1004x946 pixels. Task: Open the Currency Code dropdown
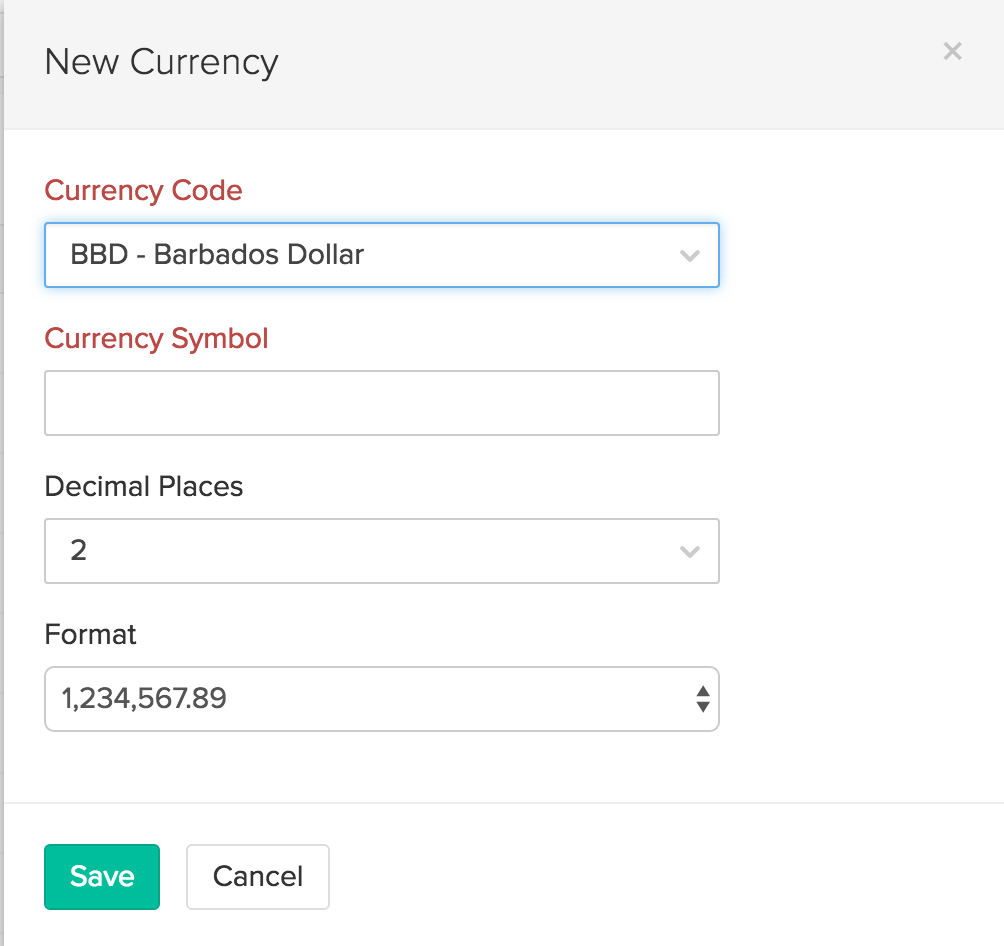click(x=380, y=255)
